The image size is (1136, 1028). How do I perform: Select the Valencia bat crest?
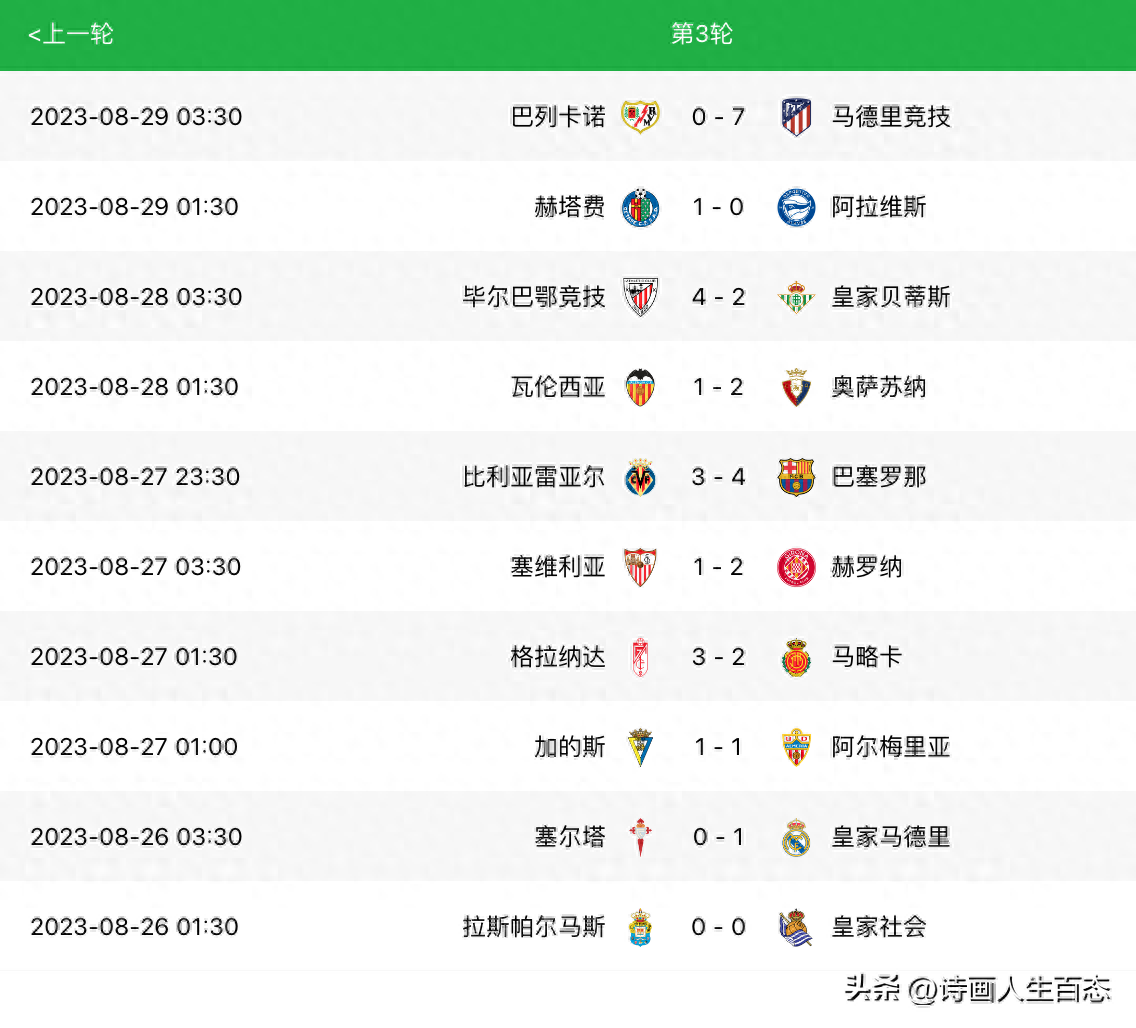640,387
